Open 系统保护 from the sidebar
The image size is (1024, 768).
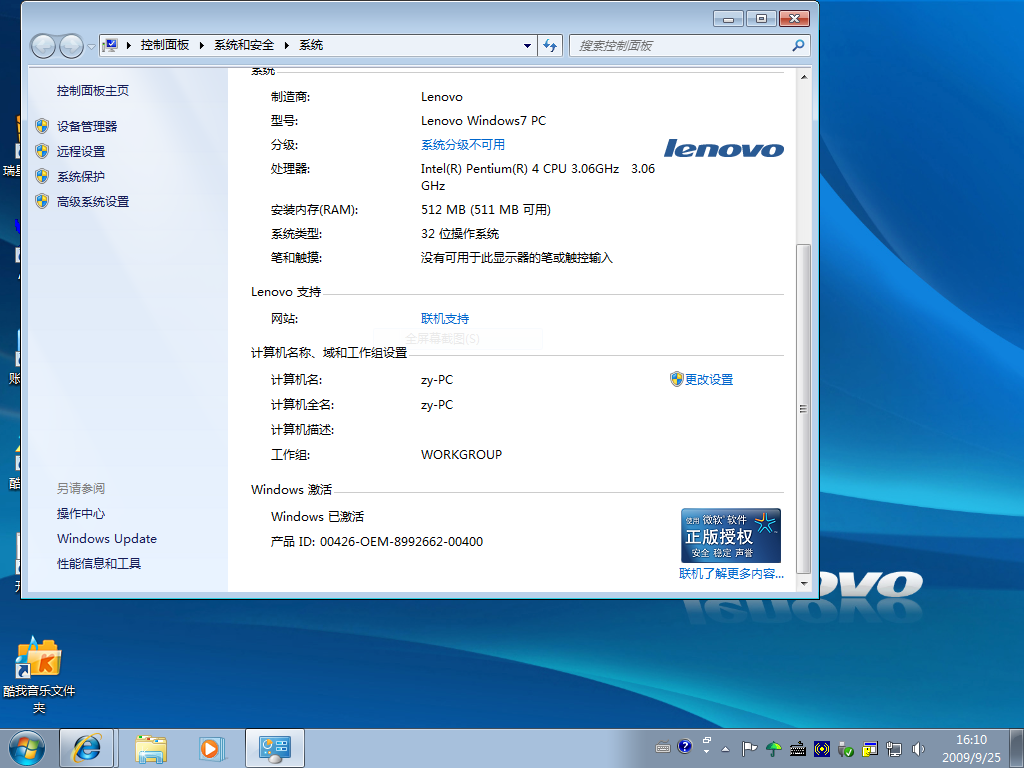tap(80, 177)
